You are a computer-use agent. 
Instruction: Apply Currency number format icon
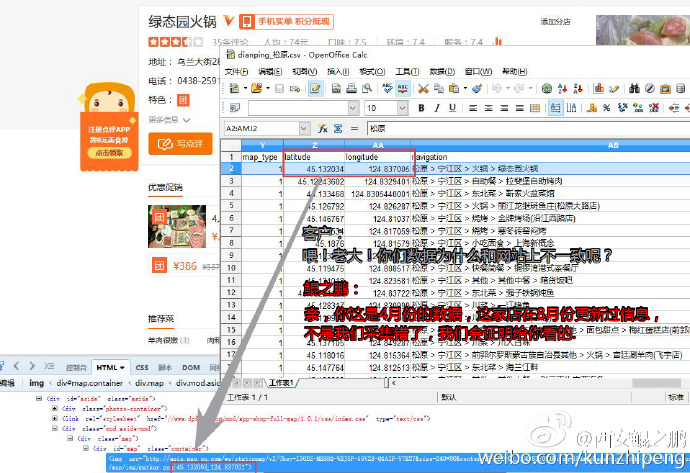(592, 108)
